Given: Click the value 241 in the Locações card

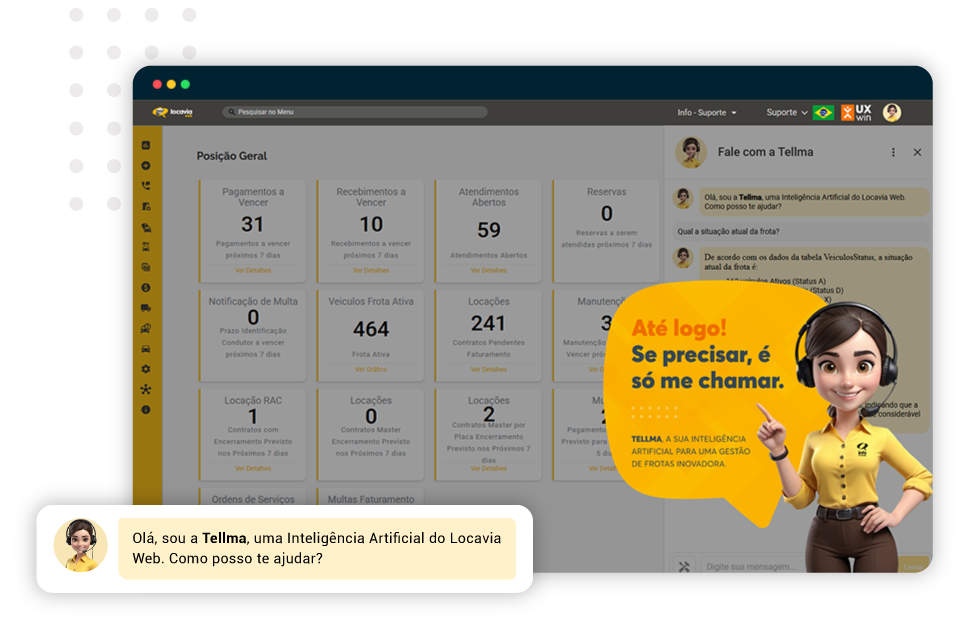Looking at the screenshot, I should click(489, 323).
